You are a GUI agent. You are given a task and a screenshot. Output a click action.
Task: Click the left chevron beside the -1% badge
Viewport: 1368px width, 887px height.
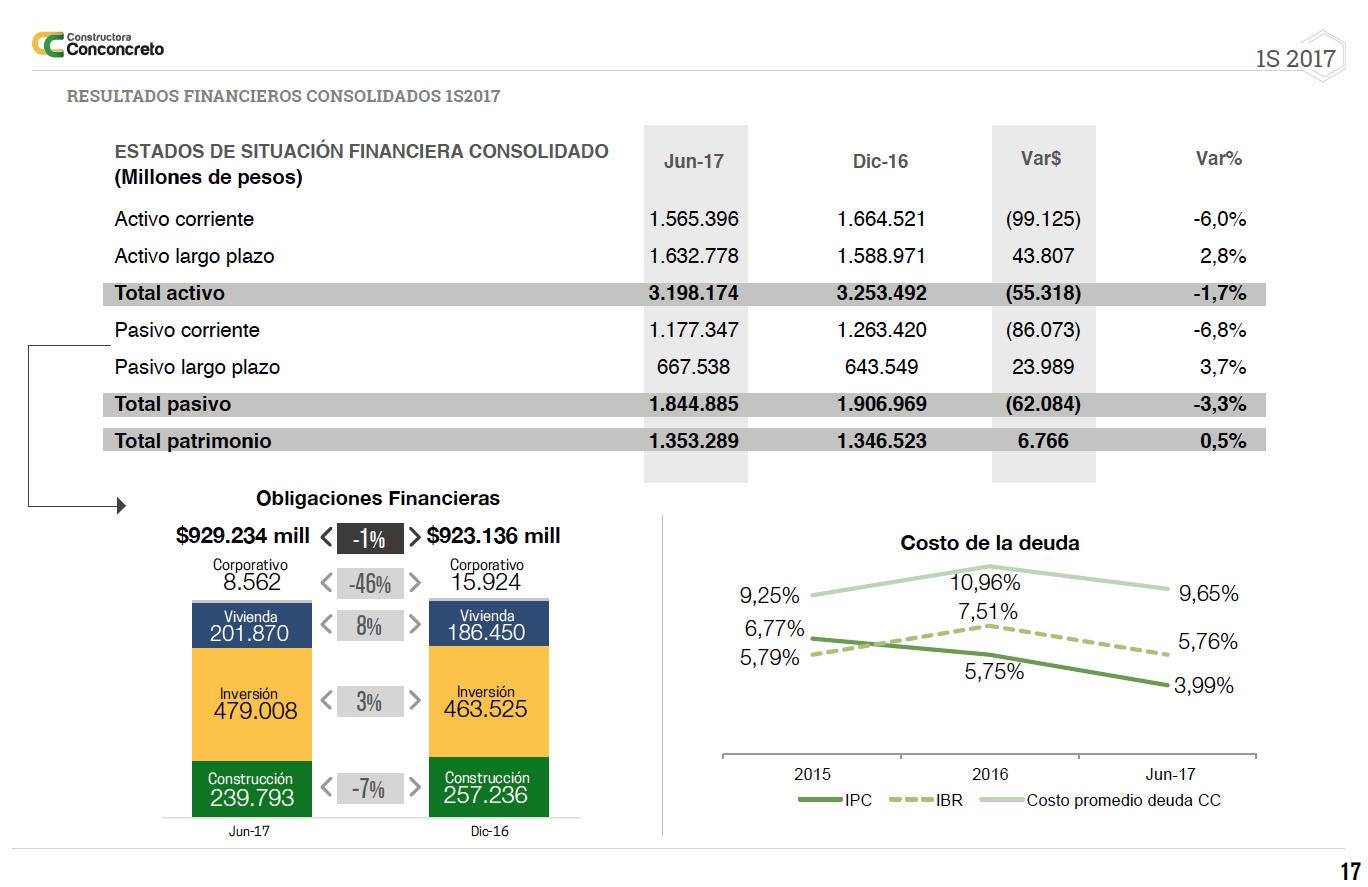326,538
